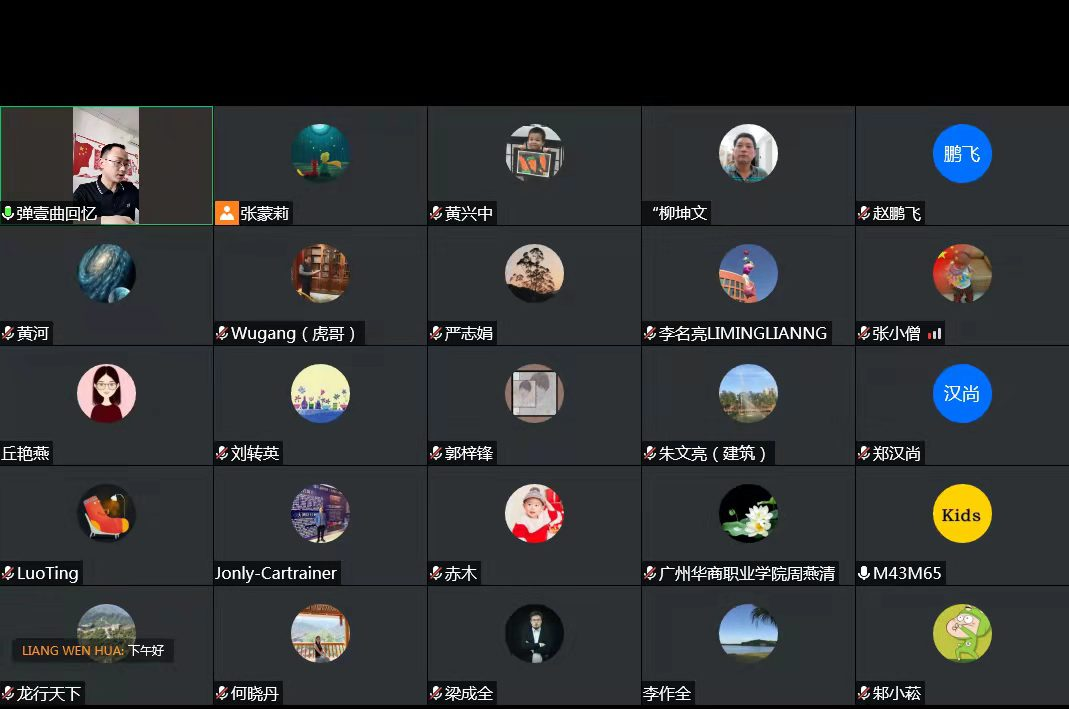Click the muted mic icon next to 郑汉尚
Image resolution: width=1069 pixels, height=709 pixels.
(864, 453)
